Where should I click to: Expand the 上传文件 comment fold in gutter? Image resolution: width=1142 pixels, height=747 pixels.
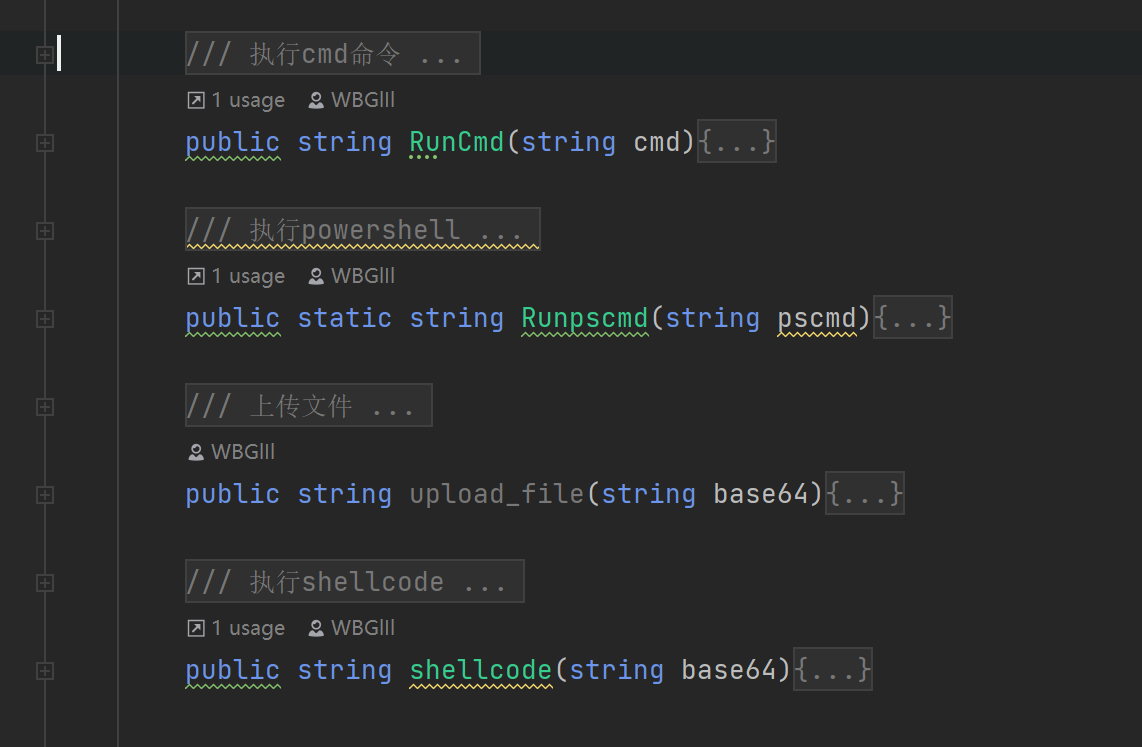click(44, 407)
